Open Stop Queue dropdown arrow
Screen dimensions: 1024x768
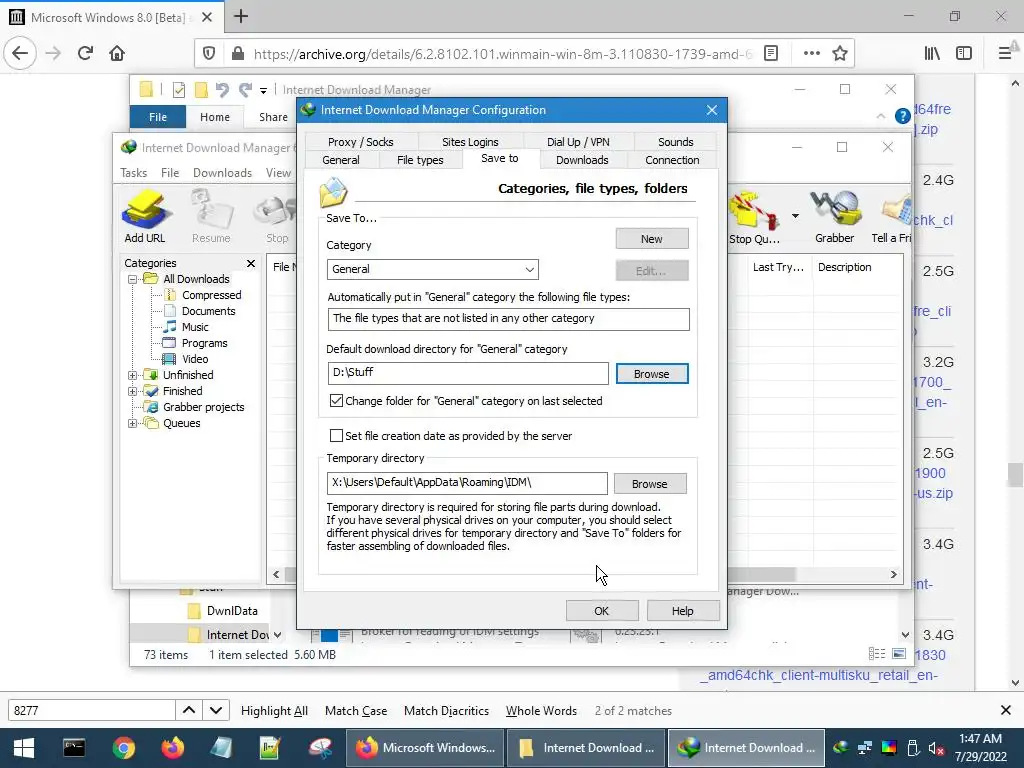[795, 216]
